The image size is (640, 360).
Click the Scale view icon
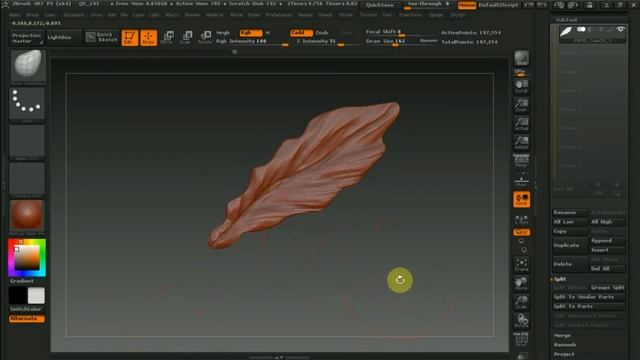coord(521,302)
